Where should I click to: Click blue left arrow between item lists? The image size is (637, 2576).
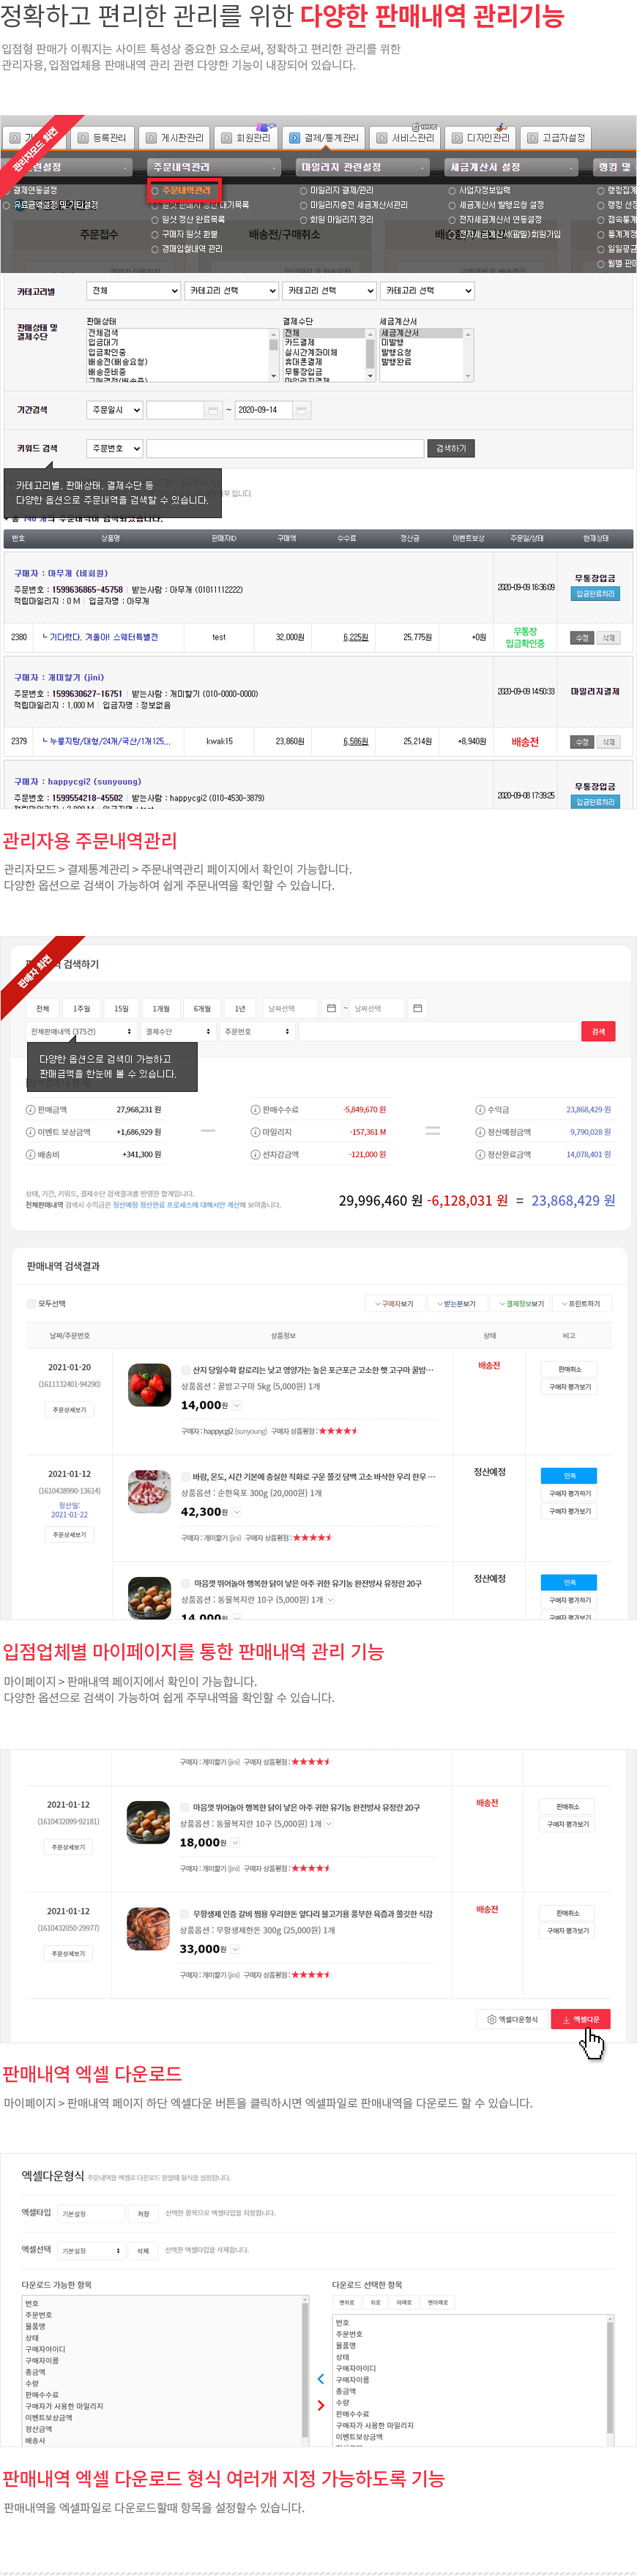[321, 2379]
